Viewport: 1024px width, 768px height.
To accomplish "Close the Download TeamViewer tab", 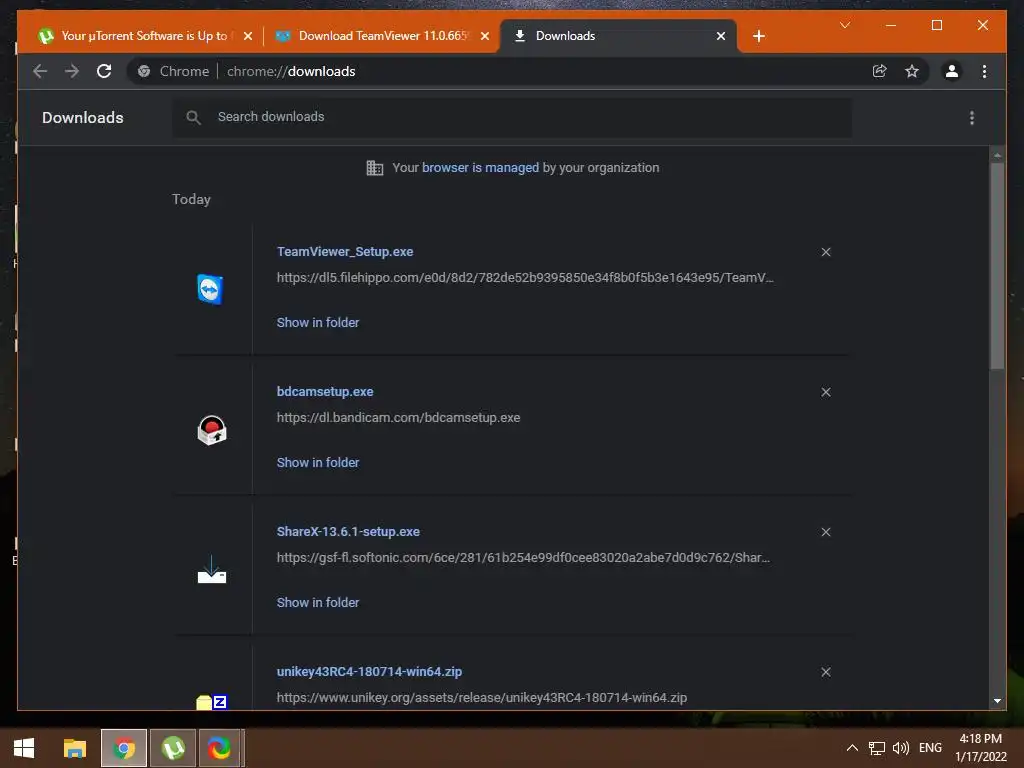I will pos(485,36).
